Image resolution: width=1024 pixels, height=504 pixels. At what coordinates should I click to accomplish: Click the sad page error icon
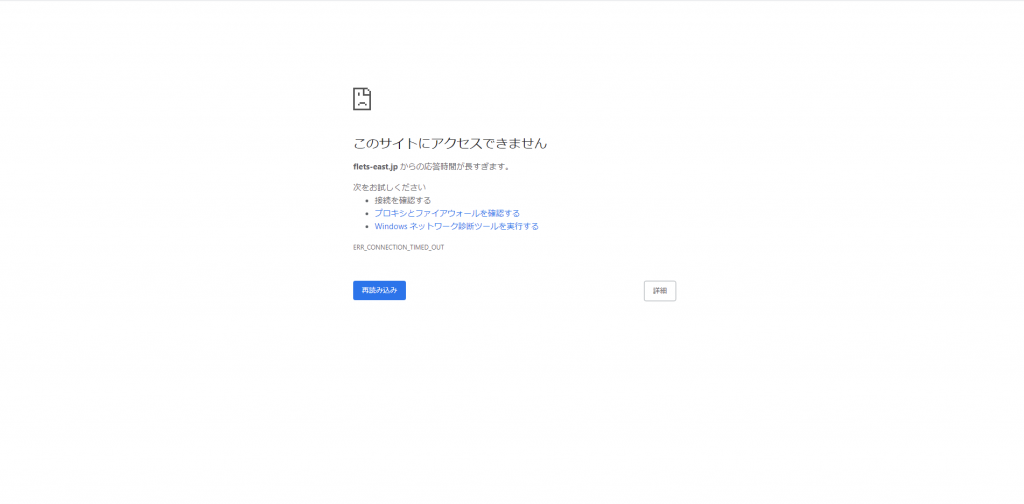click(x=362, y=99)
